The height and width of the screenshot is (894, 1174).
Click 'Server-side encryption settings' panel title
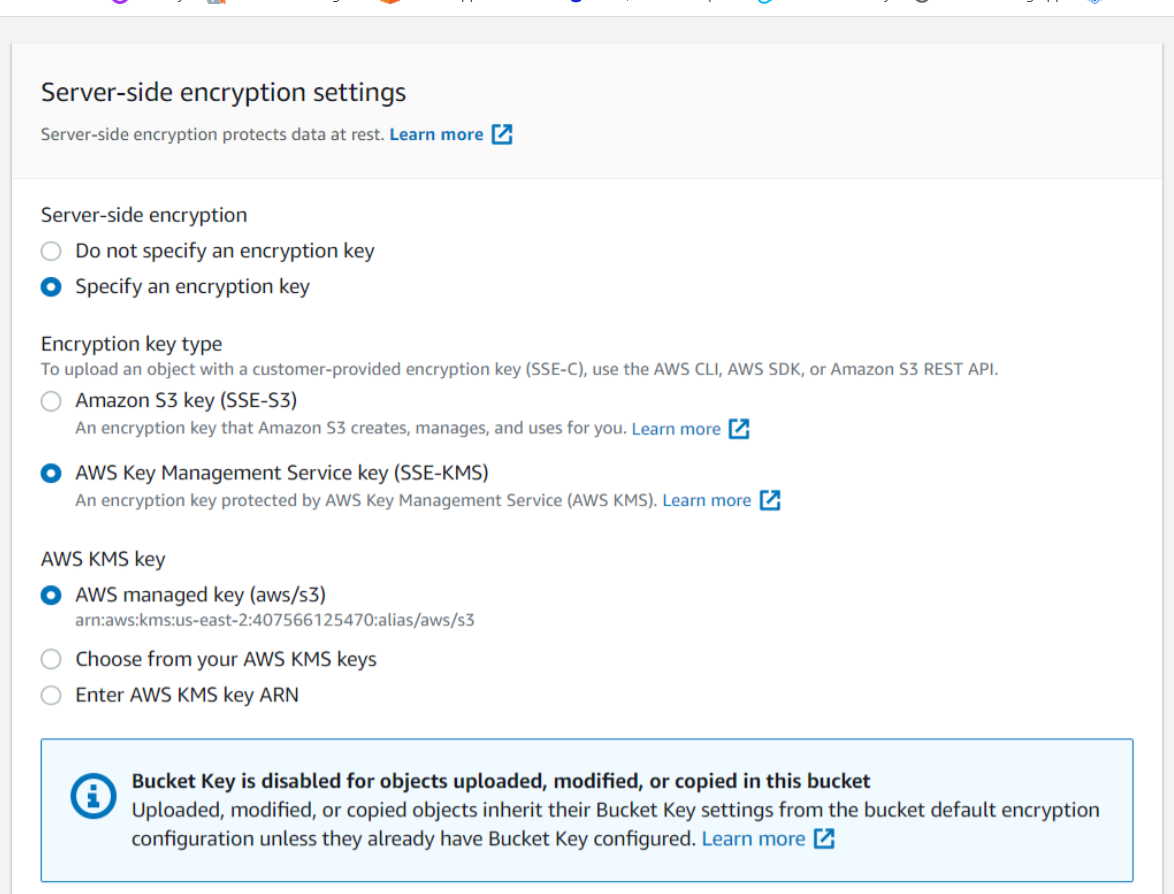pyautogui.click(x=223, y=93)
